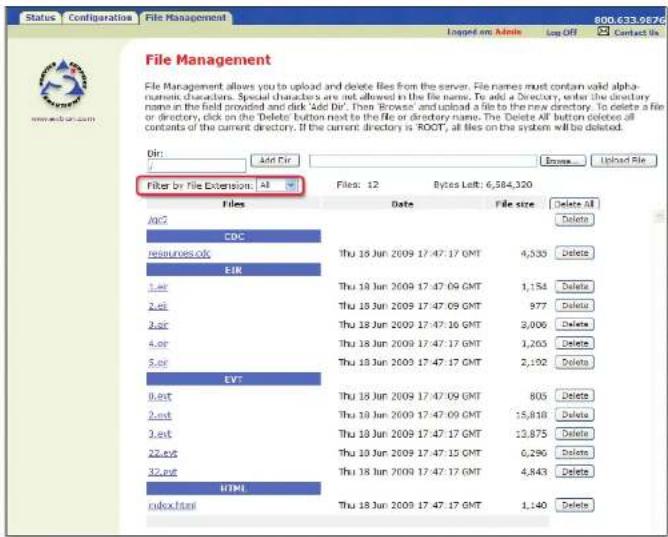Focus the Dir input field

[197, 165]
